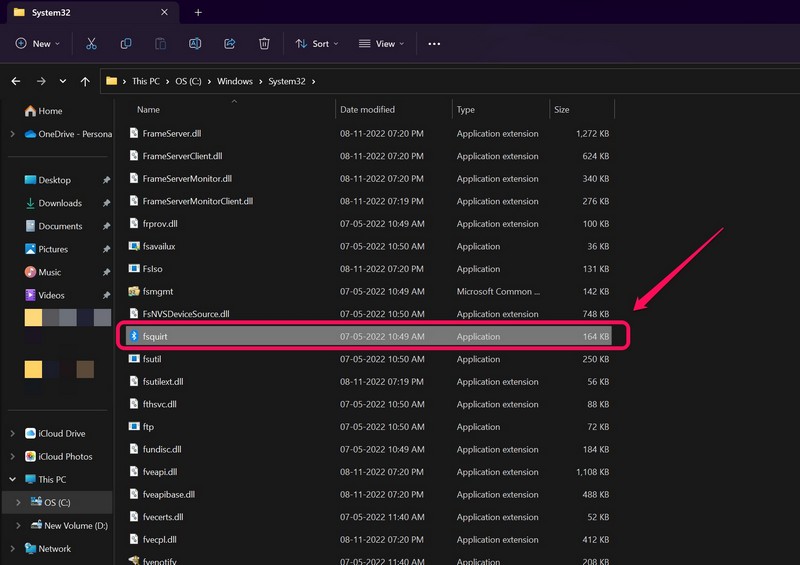The width and height of the screenshot is (800, 565).
Task: Click the Delete trash icon
Action: [264, 44]
